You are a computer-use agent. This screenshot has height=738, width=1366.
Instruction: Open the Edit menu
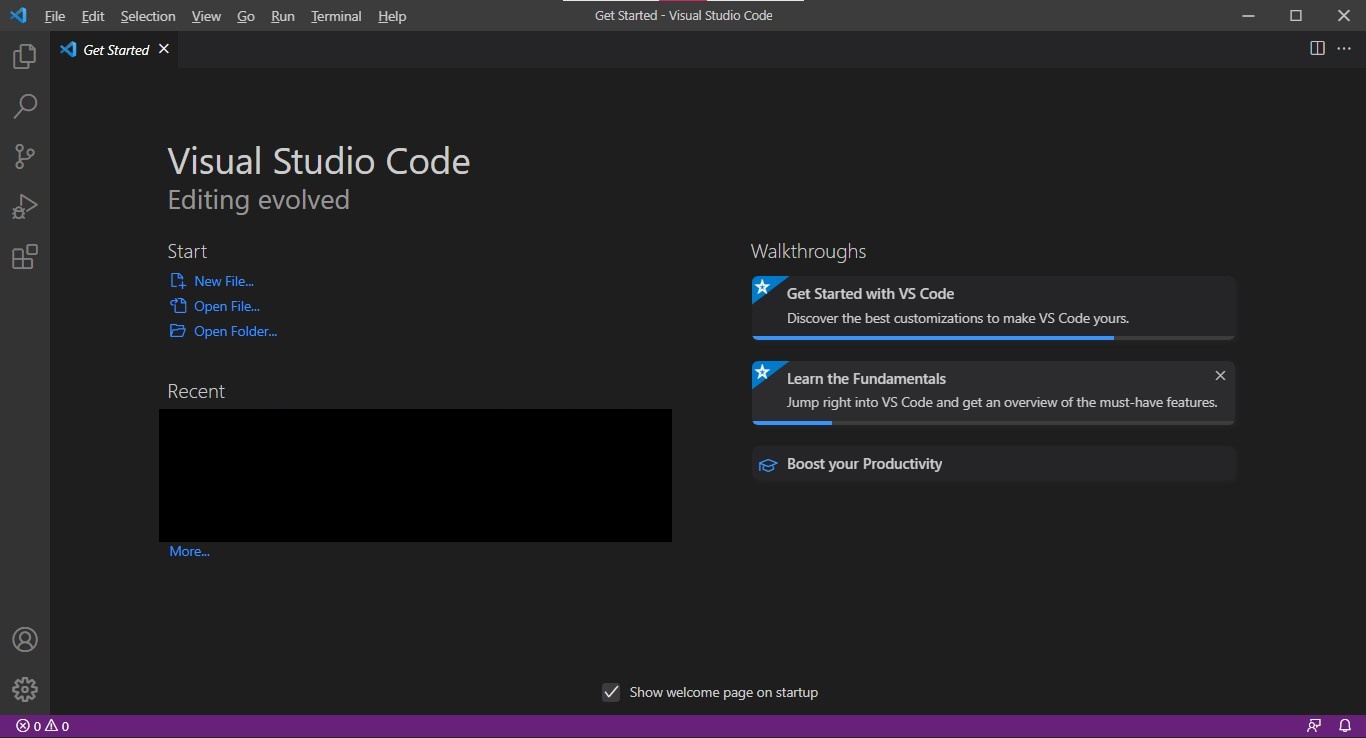[x=93, y=16]
